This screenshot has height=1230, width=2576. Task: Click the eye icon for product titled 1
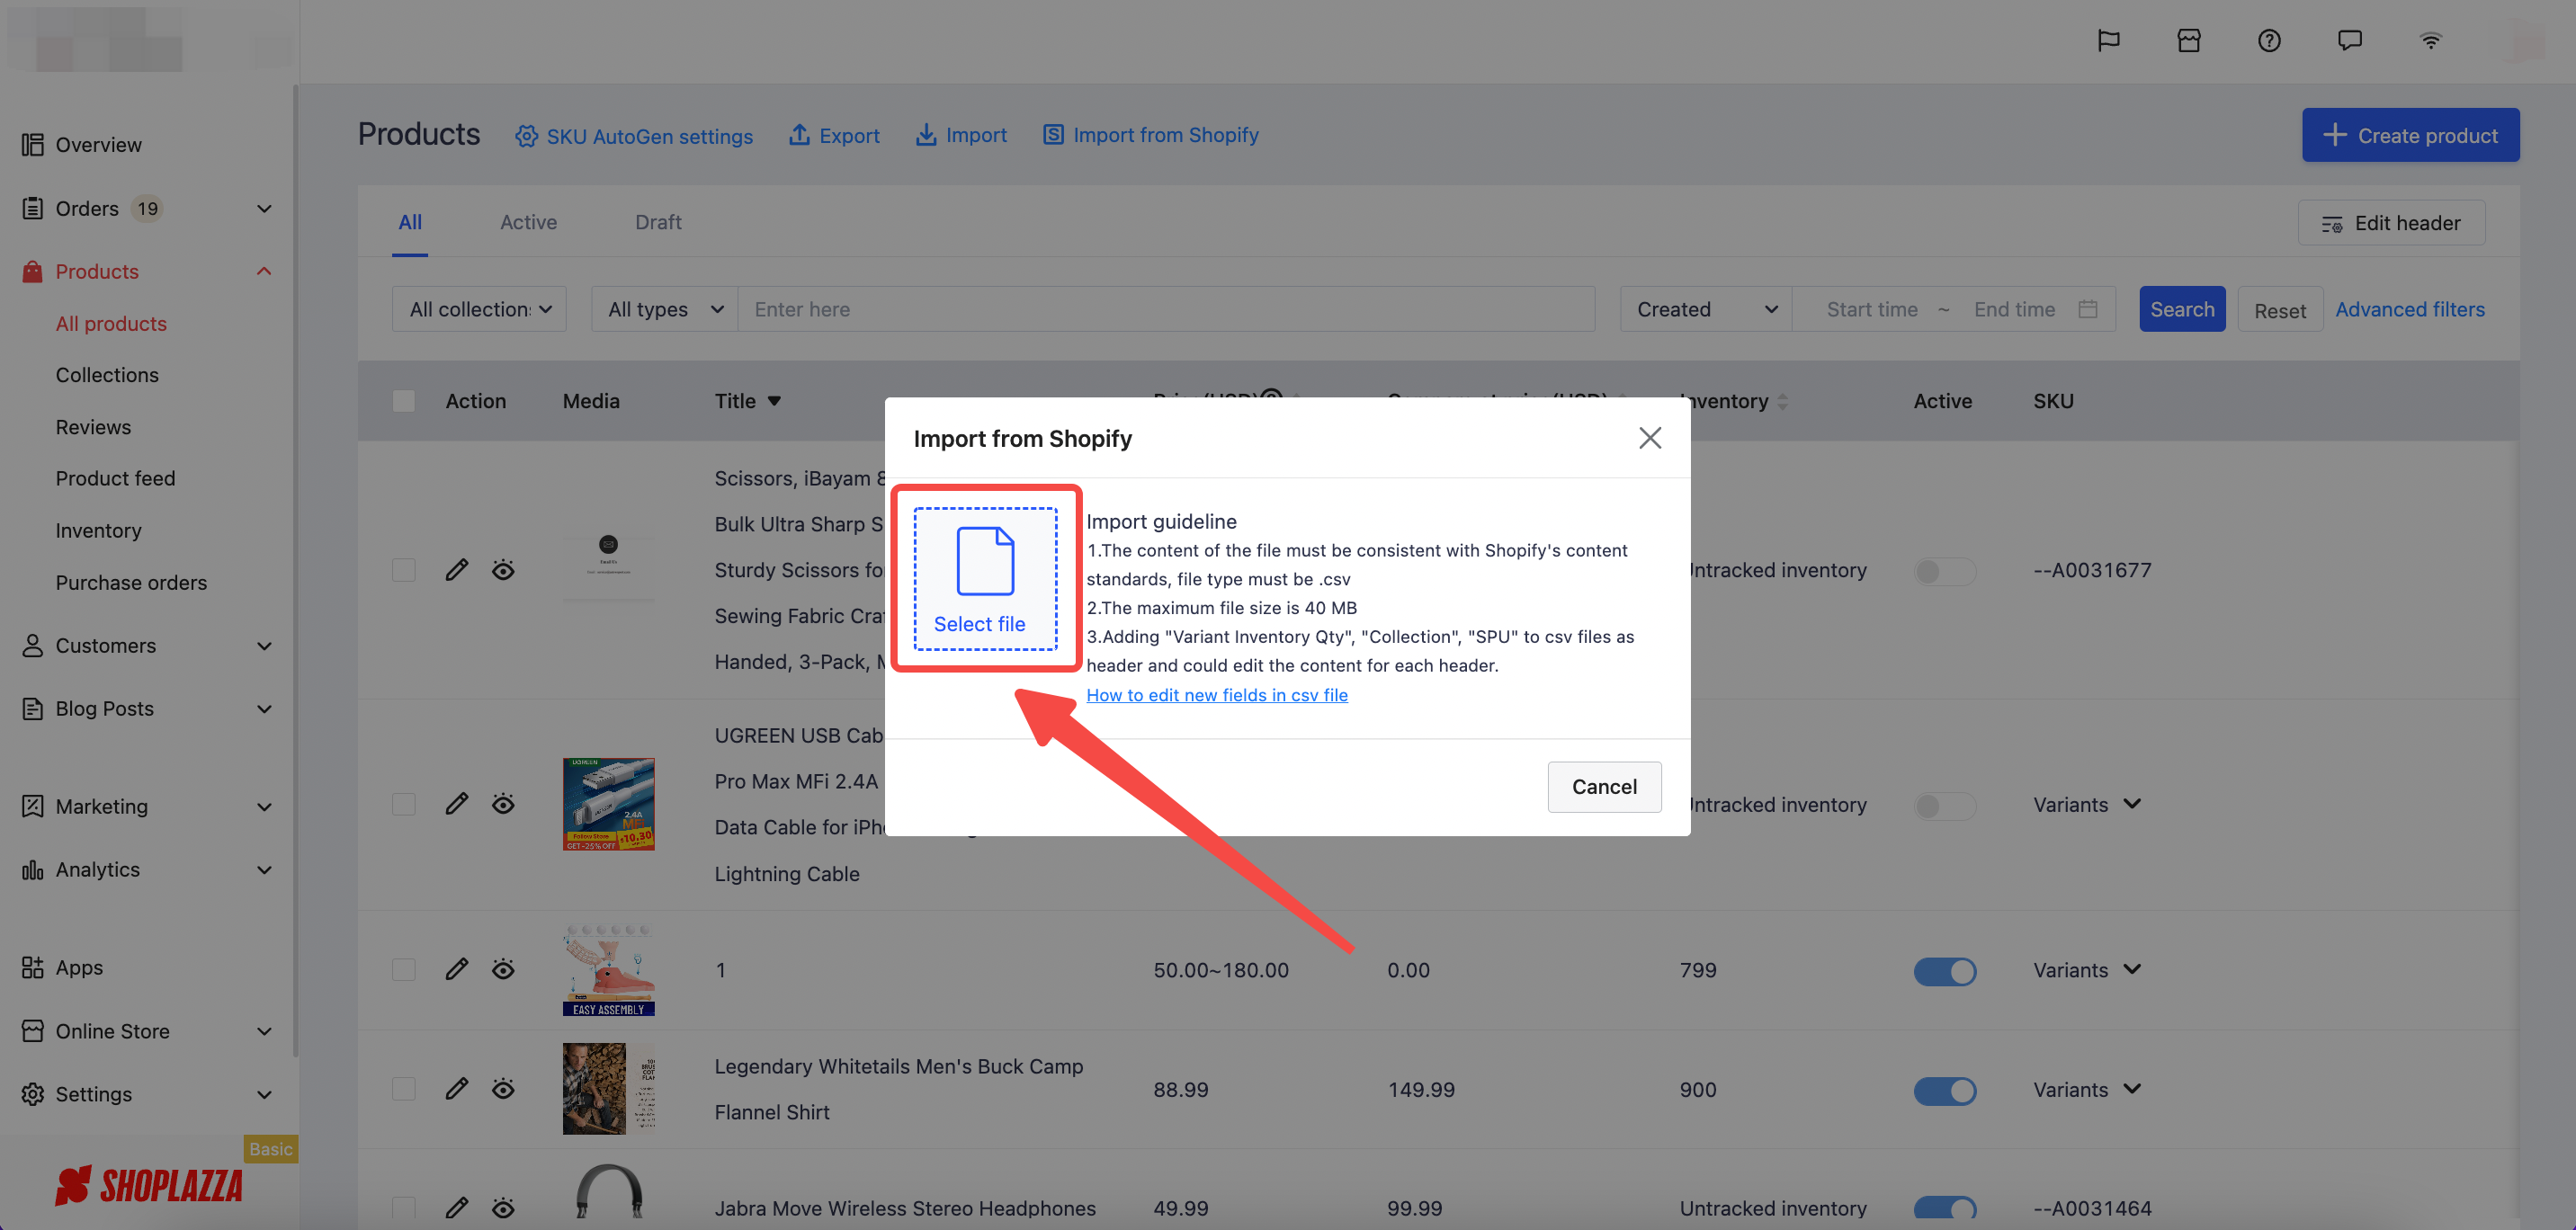pyautogui.click(x=503, y=969)
